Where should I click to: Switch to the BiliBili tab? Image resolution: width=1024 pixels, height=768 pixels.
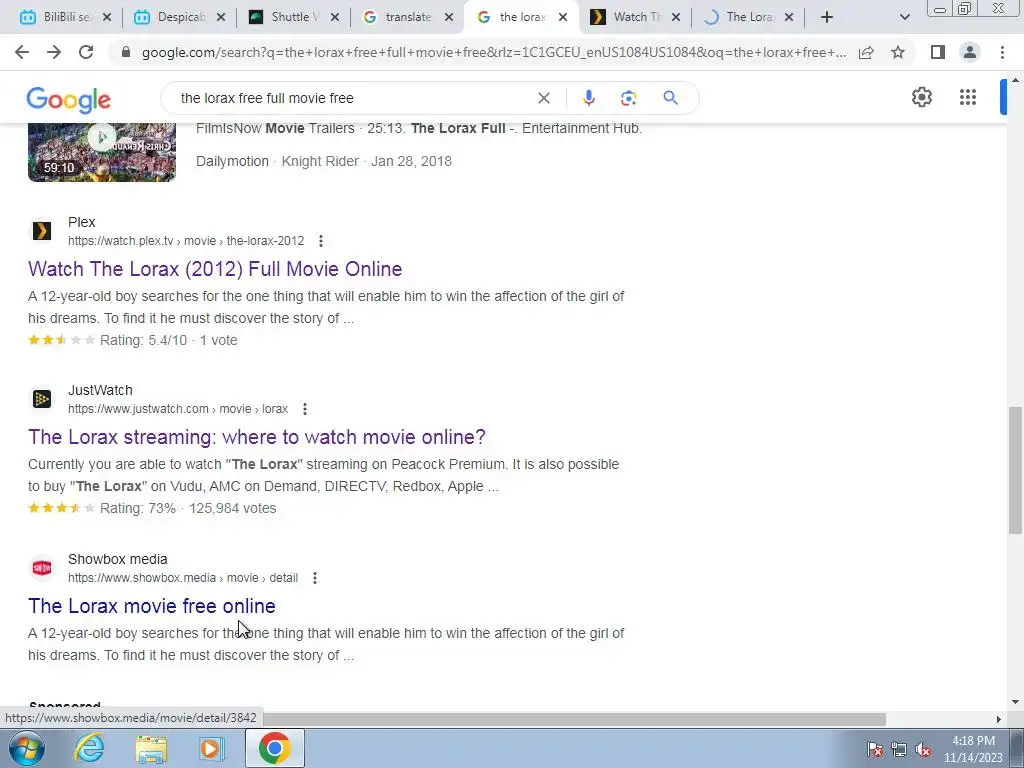65,17
